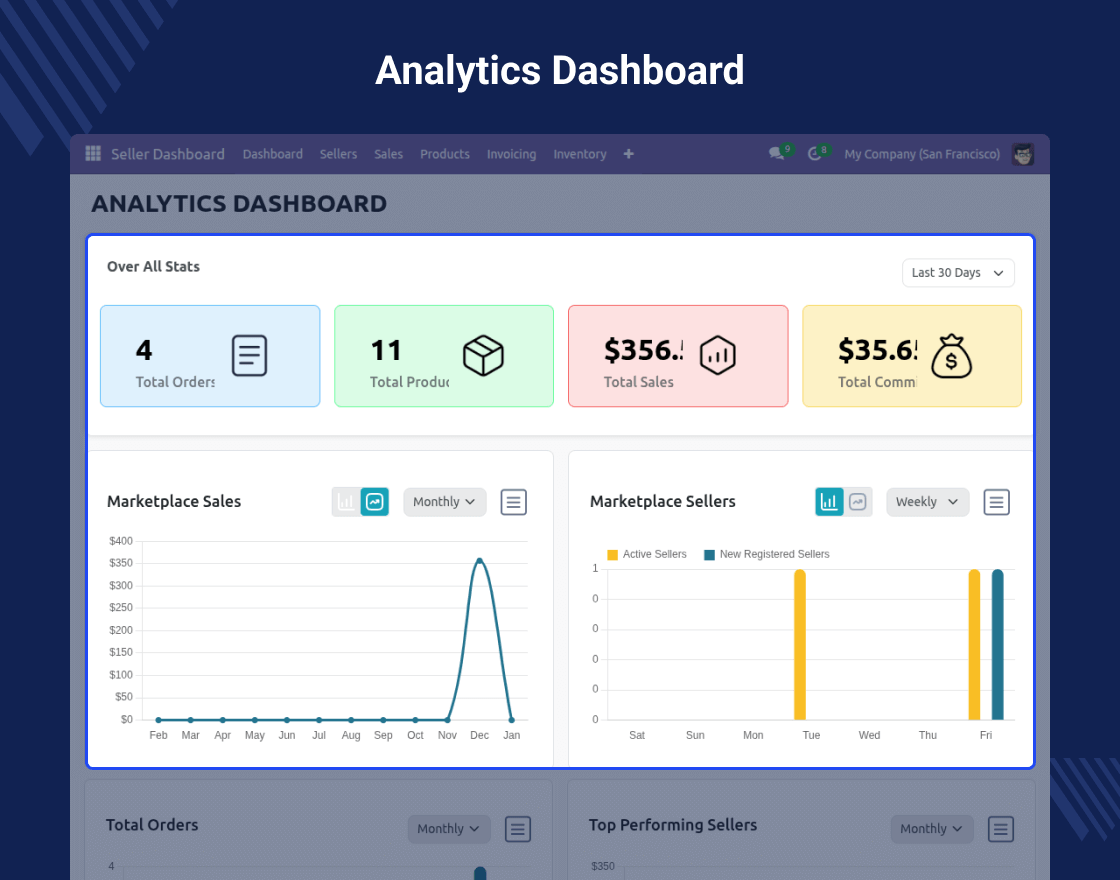Screen dimensions: 1120x880
Task: Open the Invoicing menu
Action: click(x=511, y=154)
